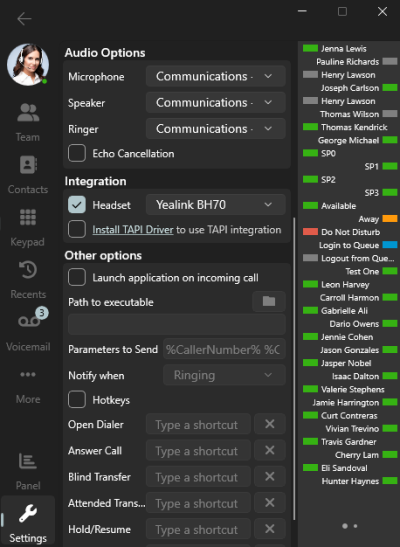Enable Launch application on incoming call
400x547 pixels.
click(77, 278)
